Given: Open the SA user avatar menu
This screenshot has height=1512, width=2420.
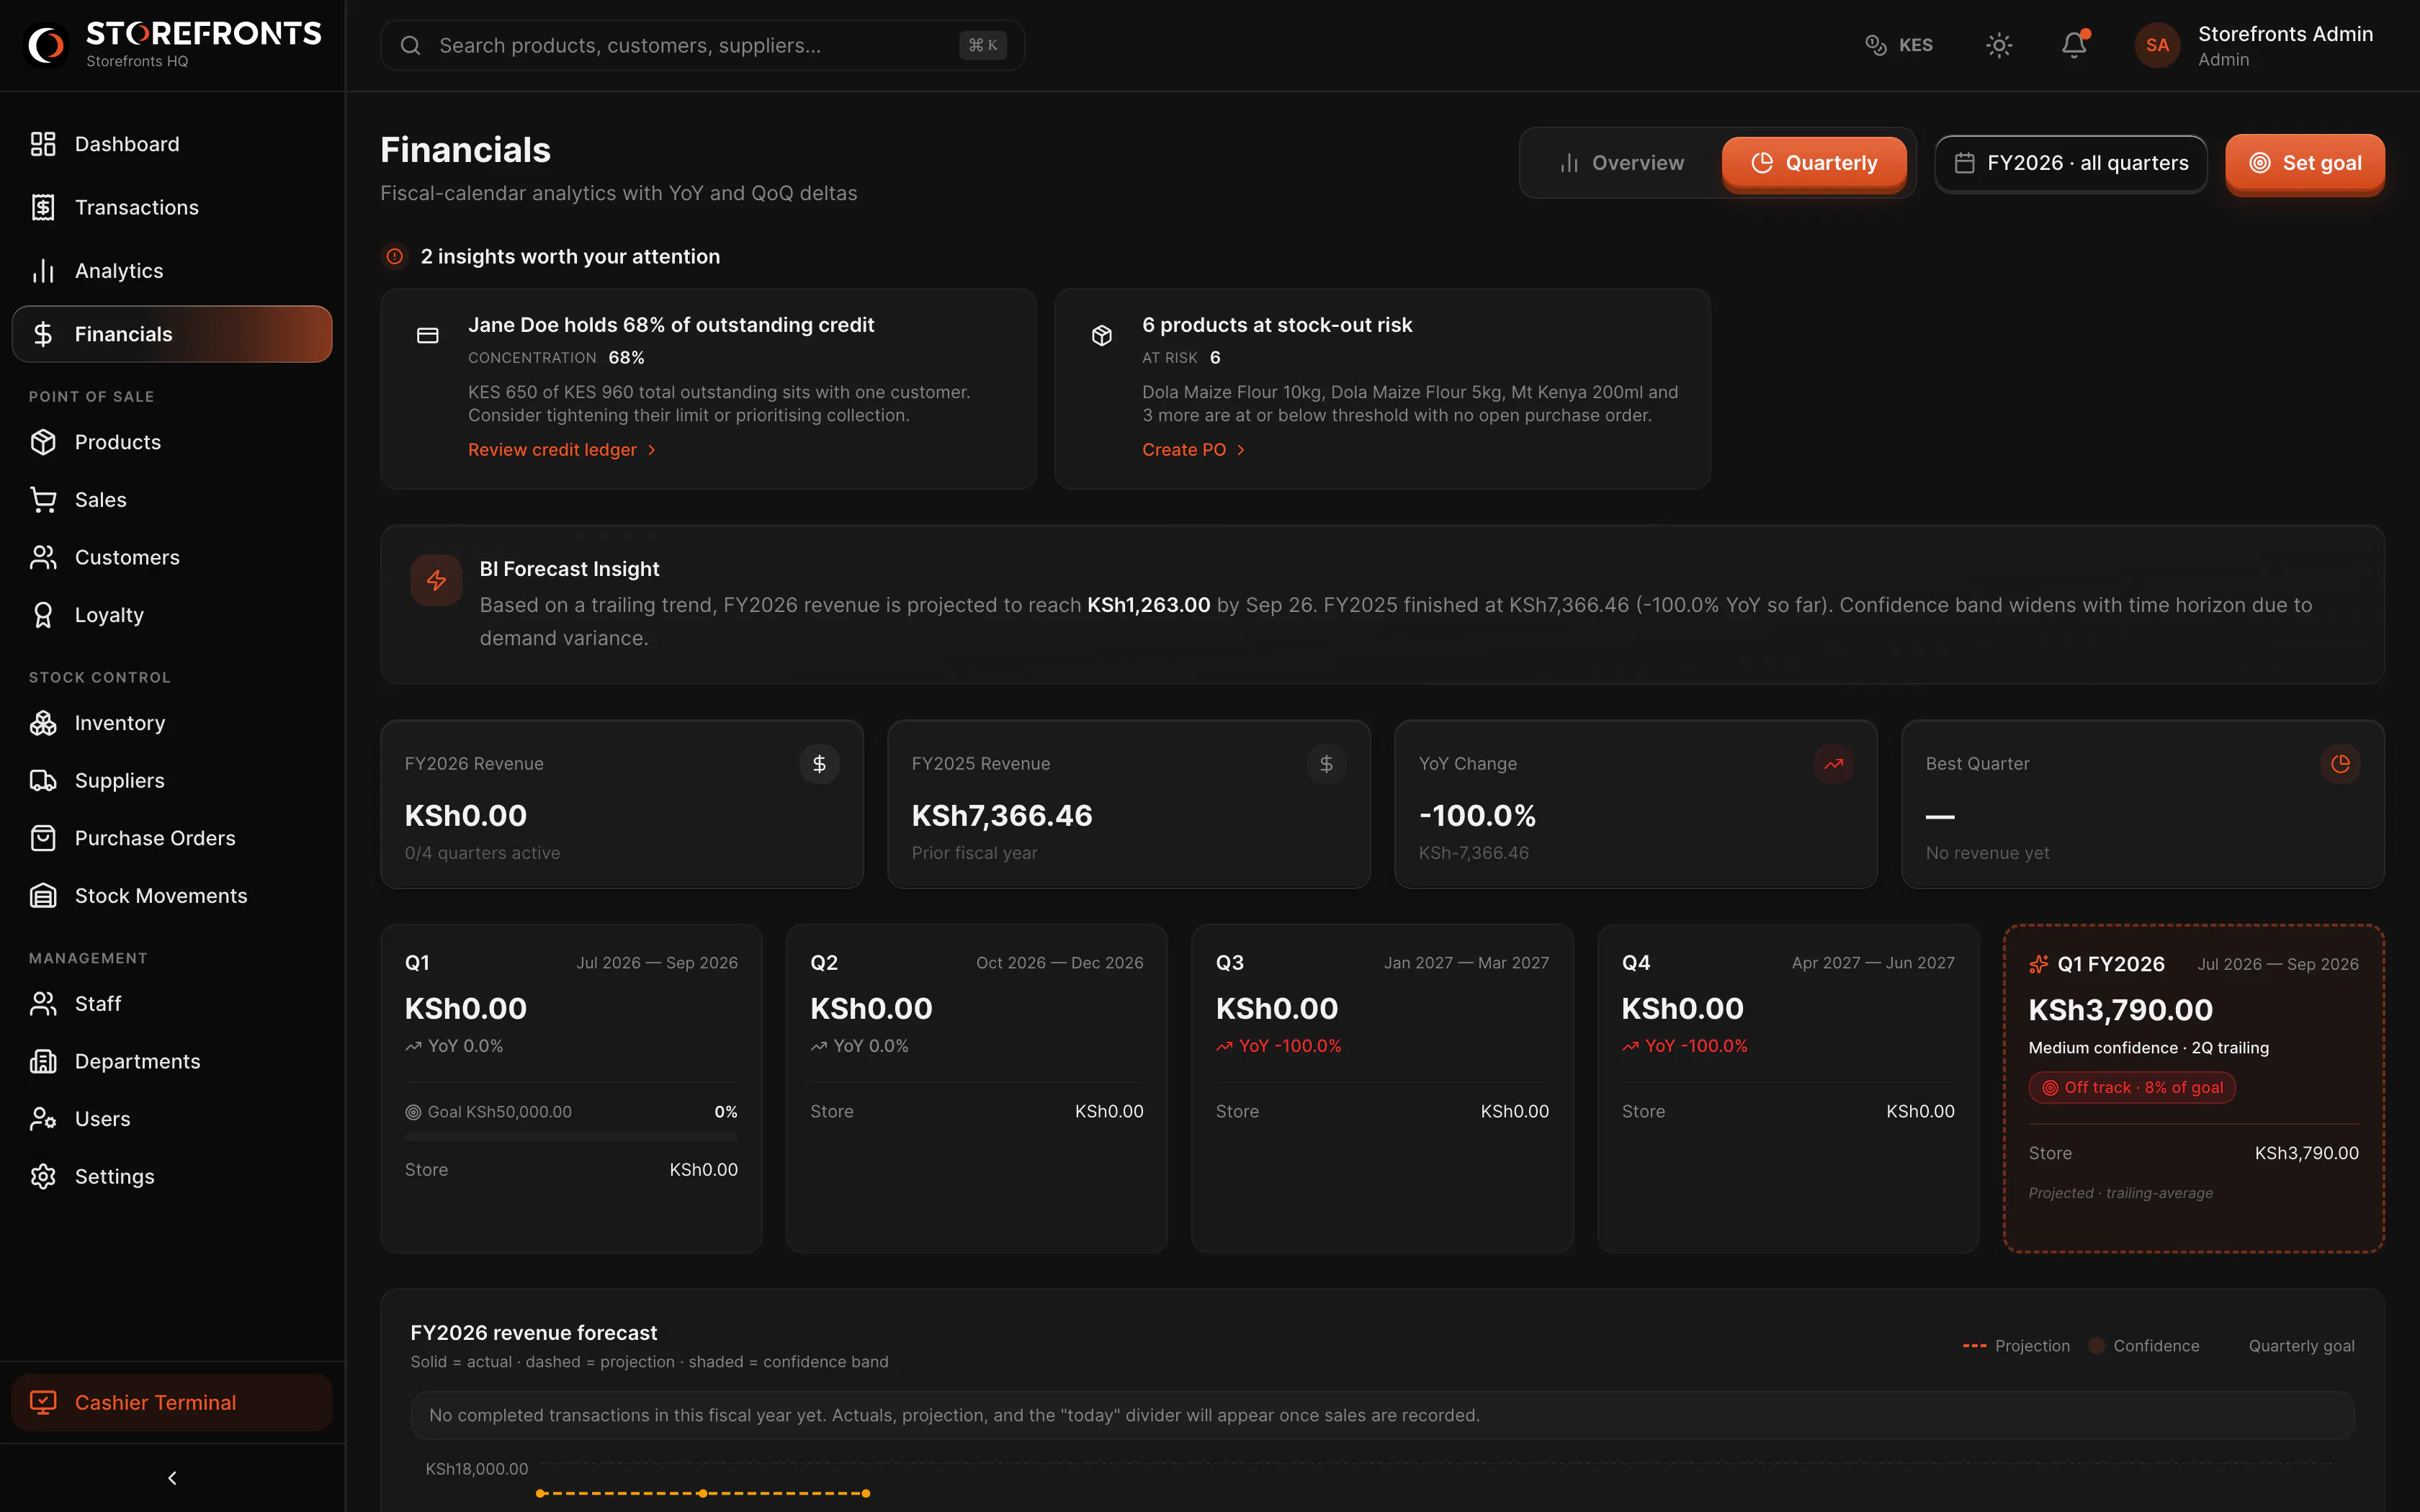Looking at the screenshot, I should tap(2157, 45).
